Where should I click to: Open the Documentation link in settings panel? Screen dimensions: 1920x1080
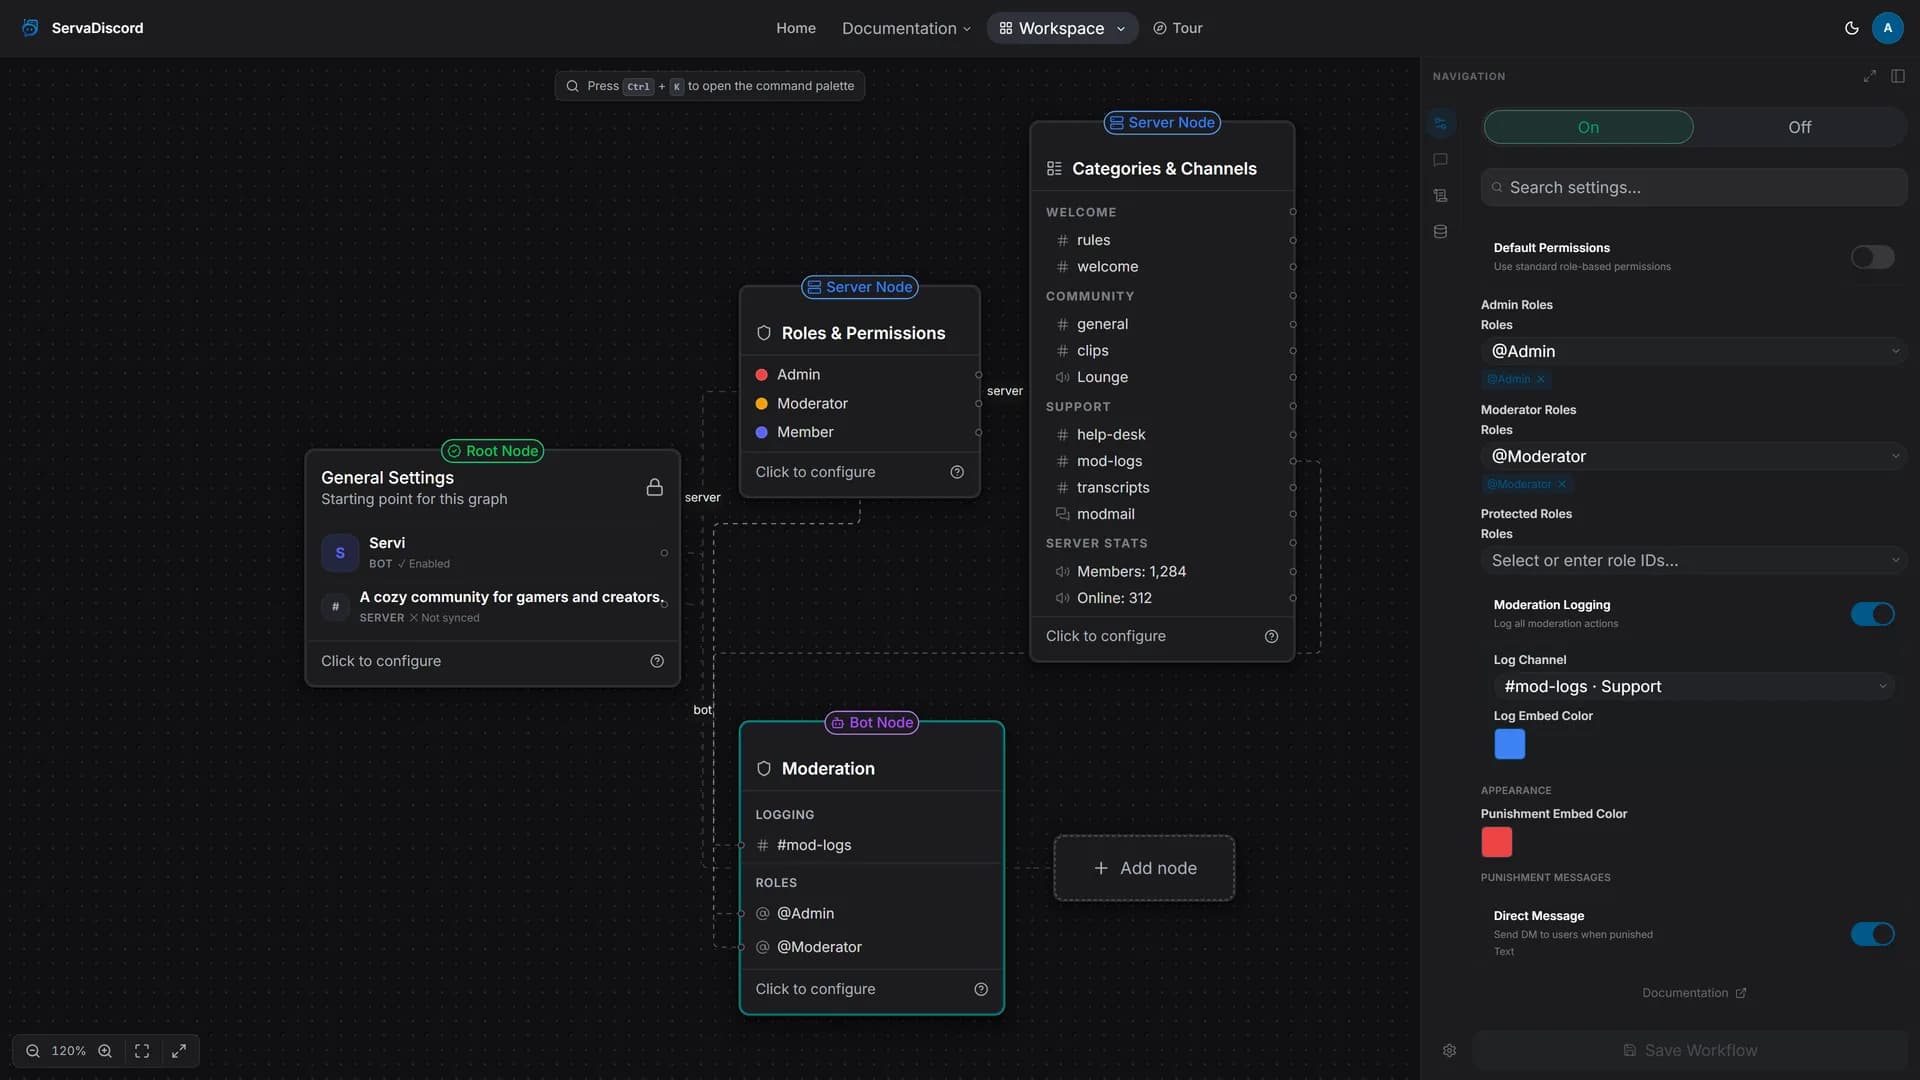coord(1694,993)
